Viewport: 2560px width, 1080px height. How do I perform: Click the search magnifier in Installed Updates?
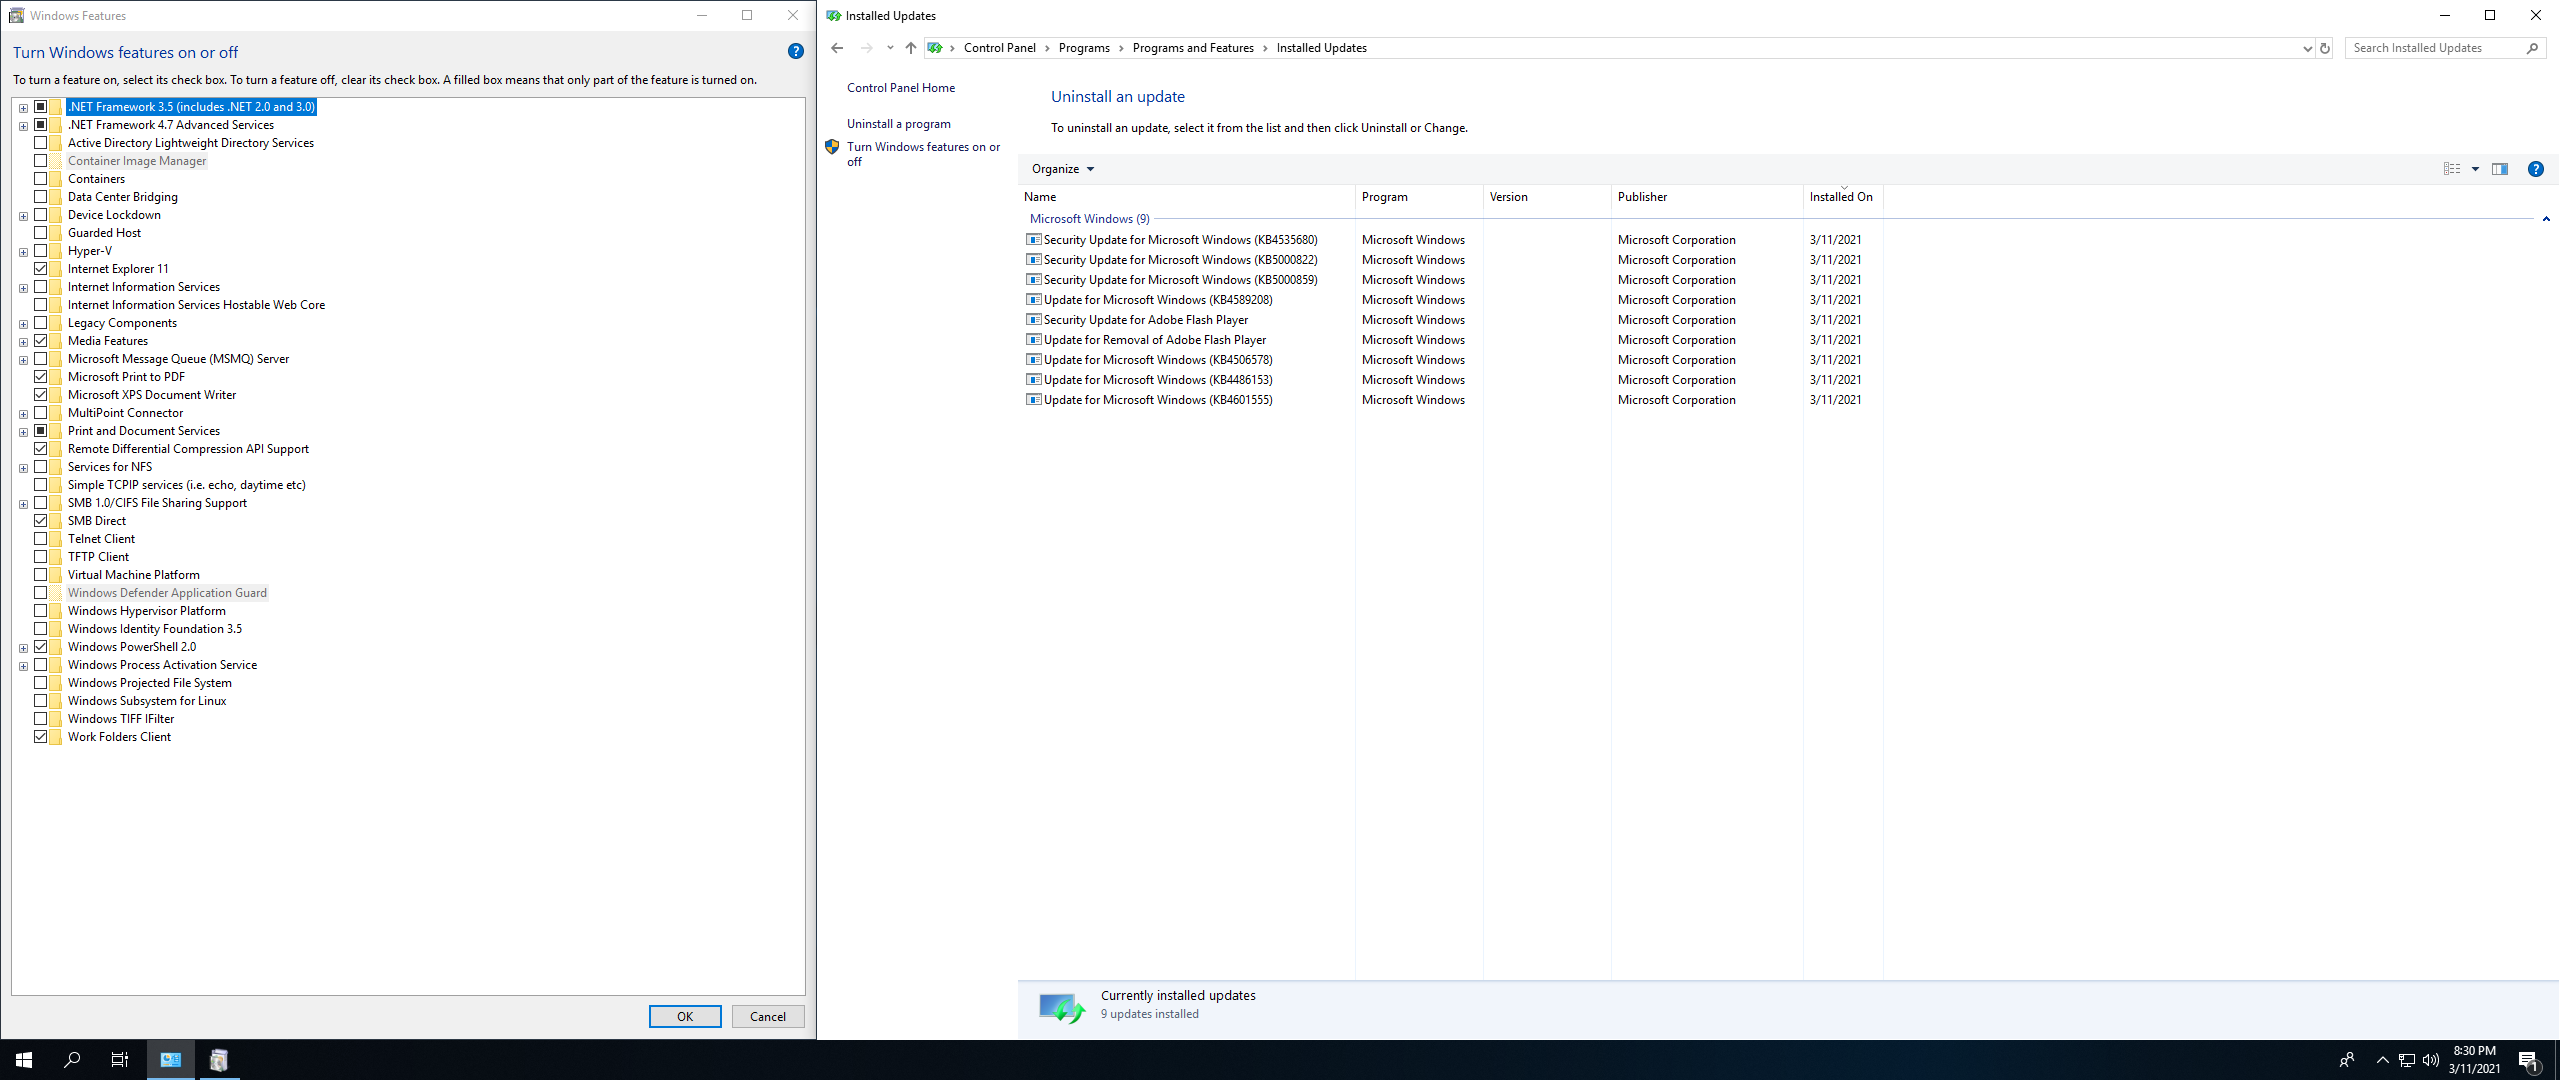[2532, 48]
